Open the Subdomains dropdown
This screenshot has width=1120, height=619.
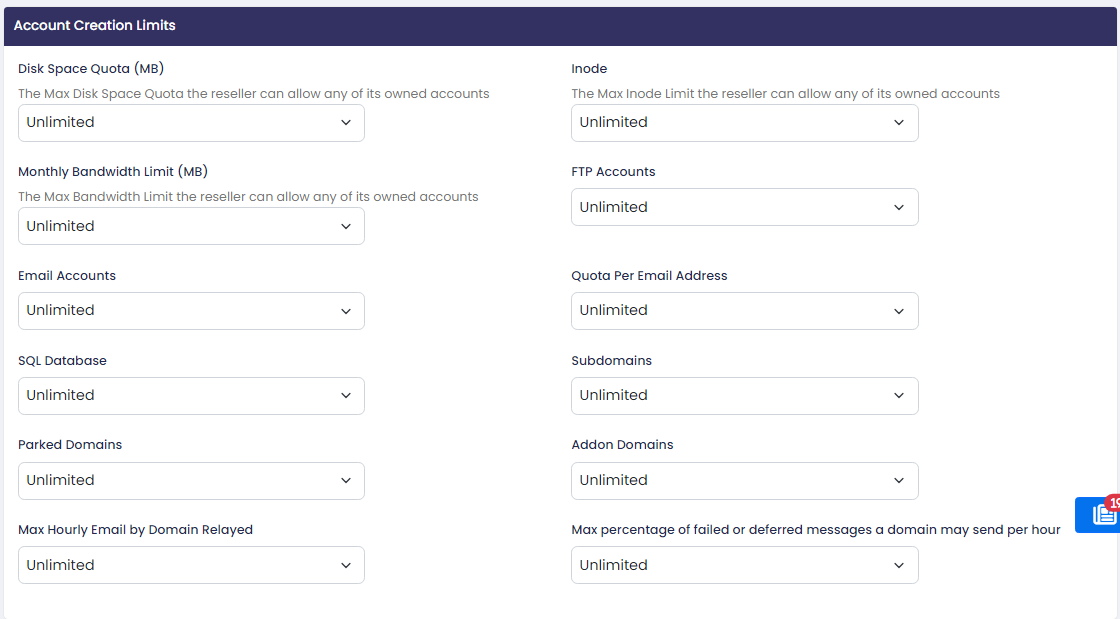[744, 396]
